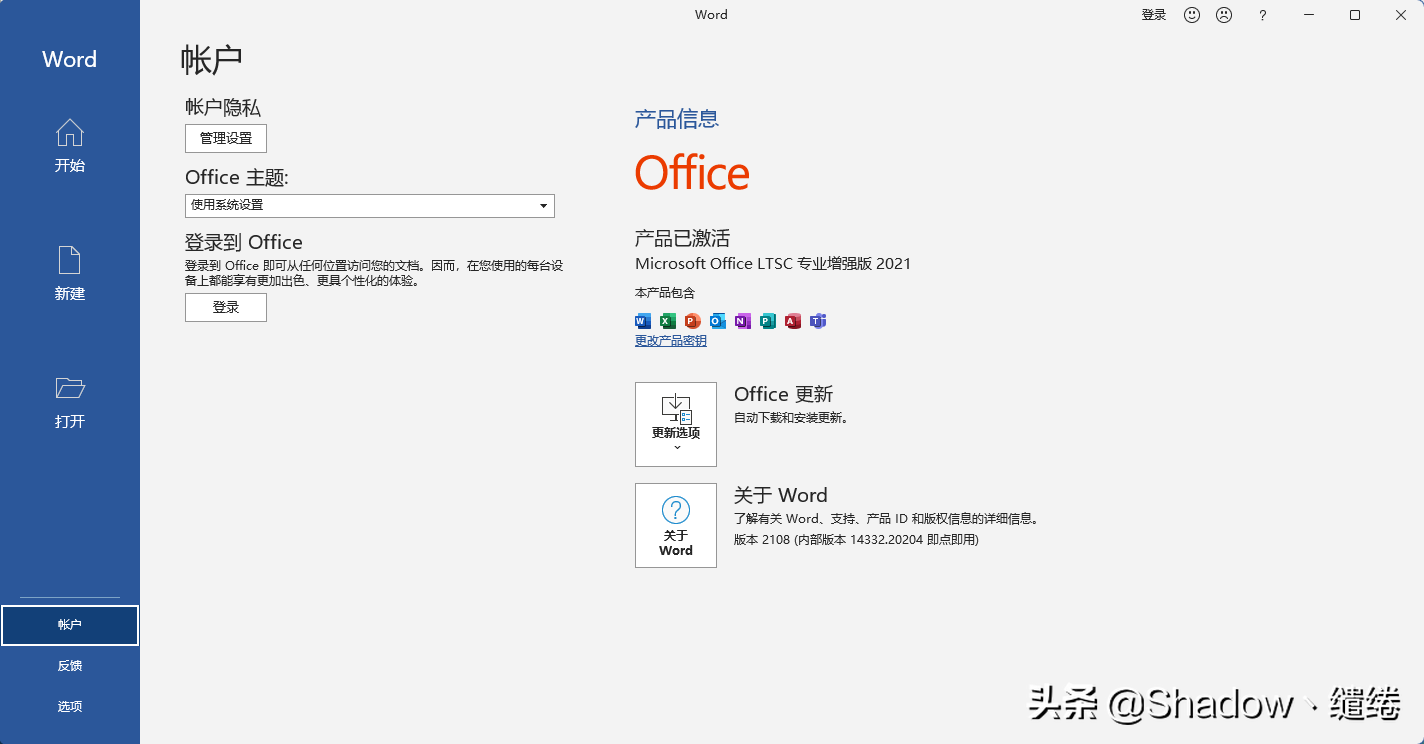Open the 选项 options tab
Viewport: 1424px width, 744px height.
(70, 707)
